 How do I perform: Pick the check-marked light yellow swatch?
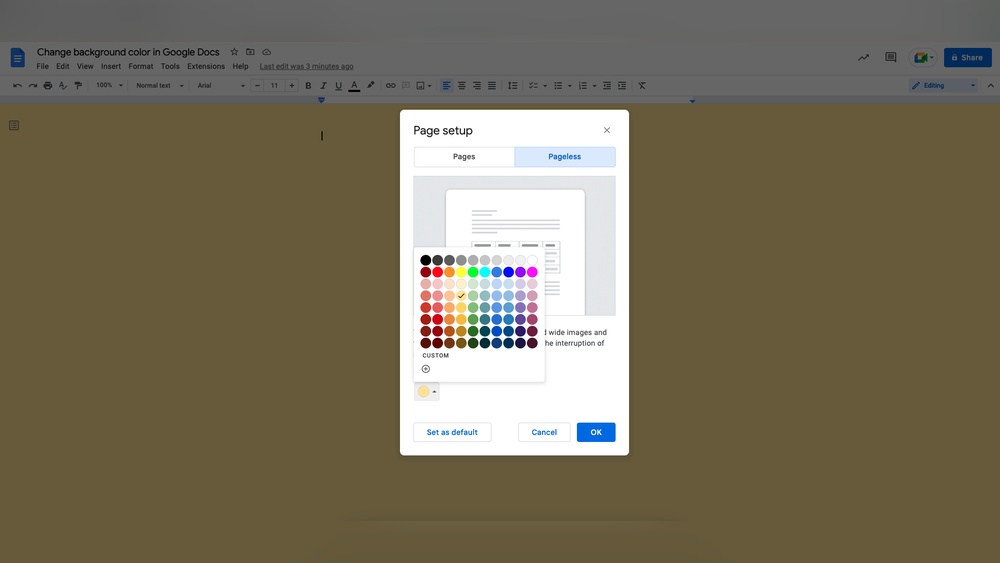coord(461,296)
